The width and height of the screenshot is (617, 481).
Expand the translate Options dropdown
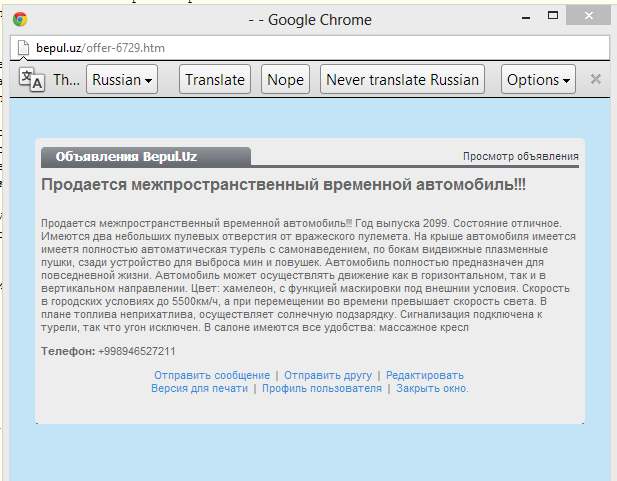click(539, 80)
